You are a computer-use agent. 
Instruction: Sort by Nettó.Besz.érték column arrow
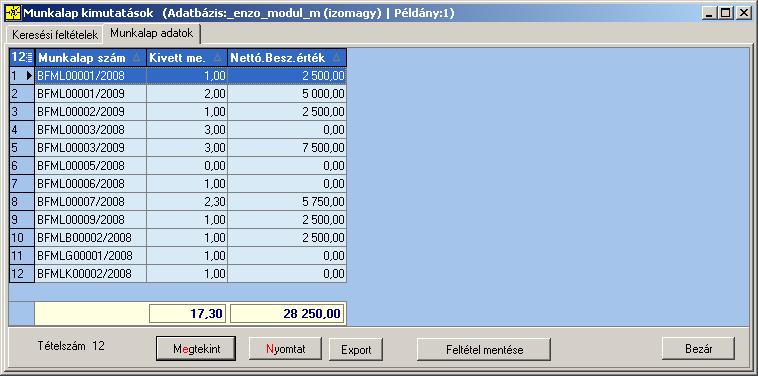click(x=337, y=58)
